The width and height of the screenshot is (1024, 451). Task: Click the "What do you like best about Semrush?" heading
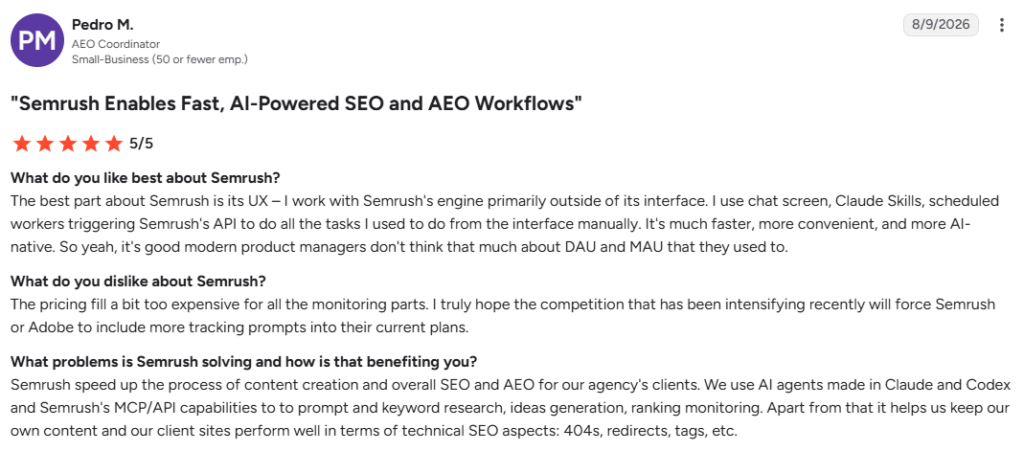coord(146,178)
